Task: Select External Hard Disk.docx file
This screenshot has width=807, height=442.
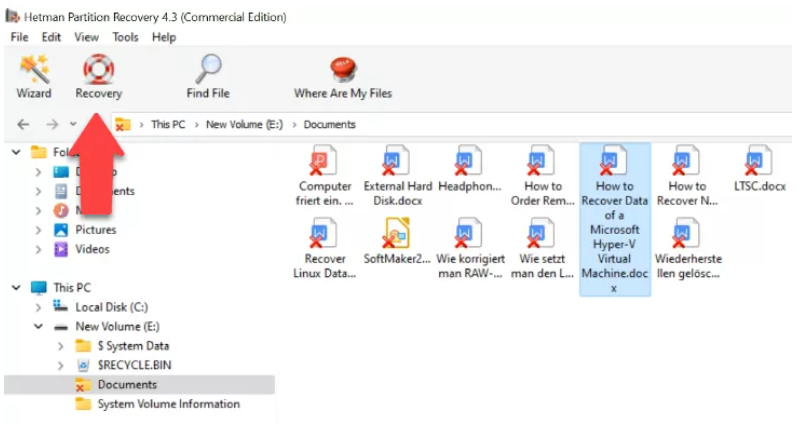Action: point(398,176)
